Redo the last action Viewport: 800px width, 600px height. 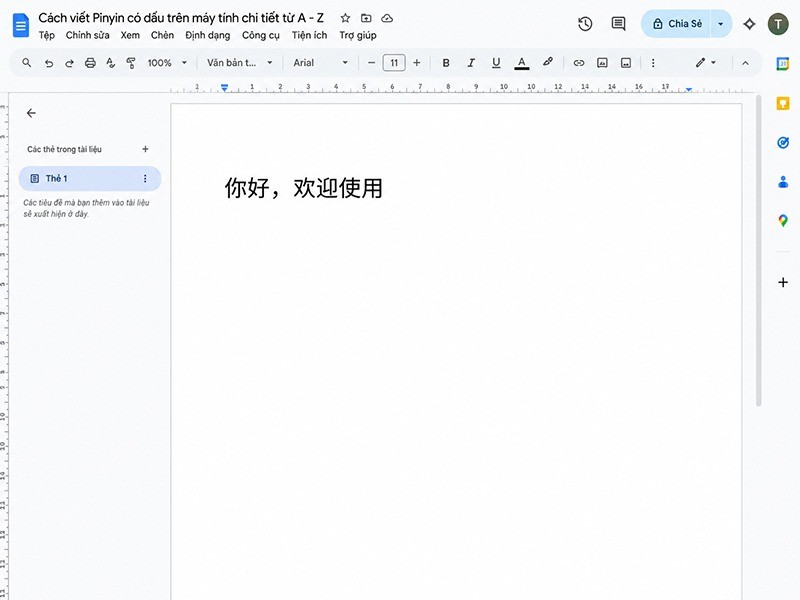pos(69,63)
